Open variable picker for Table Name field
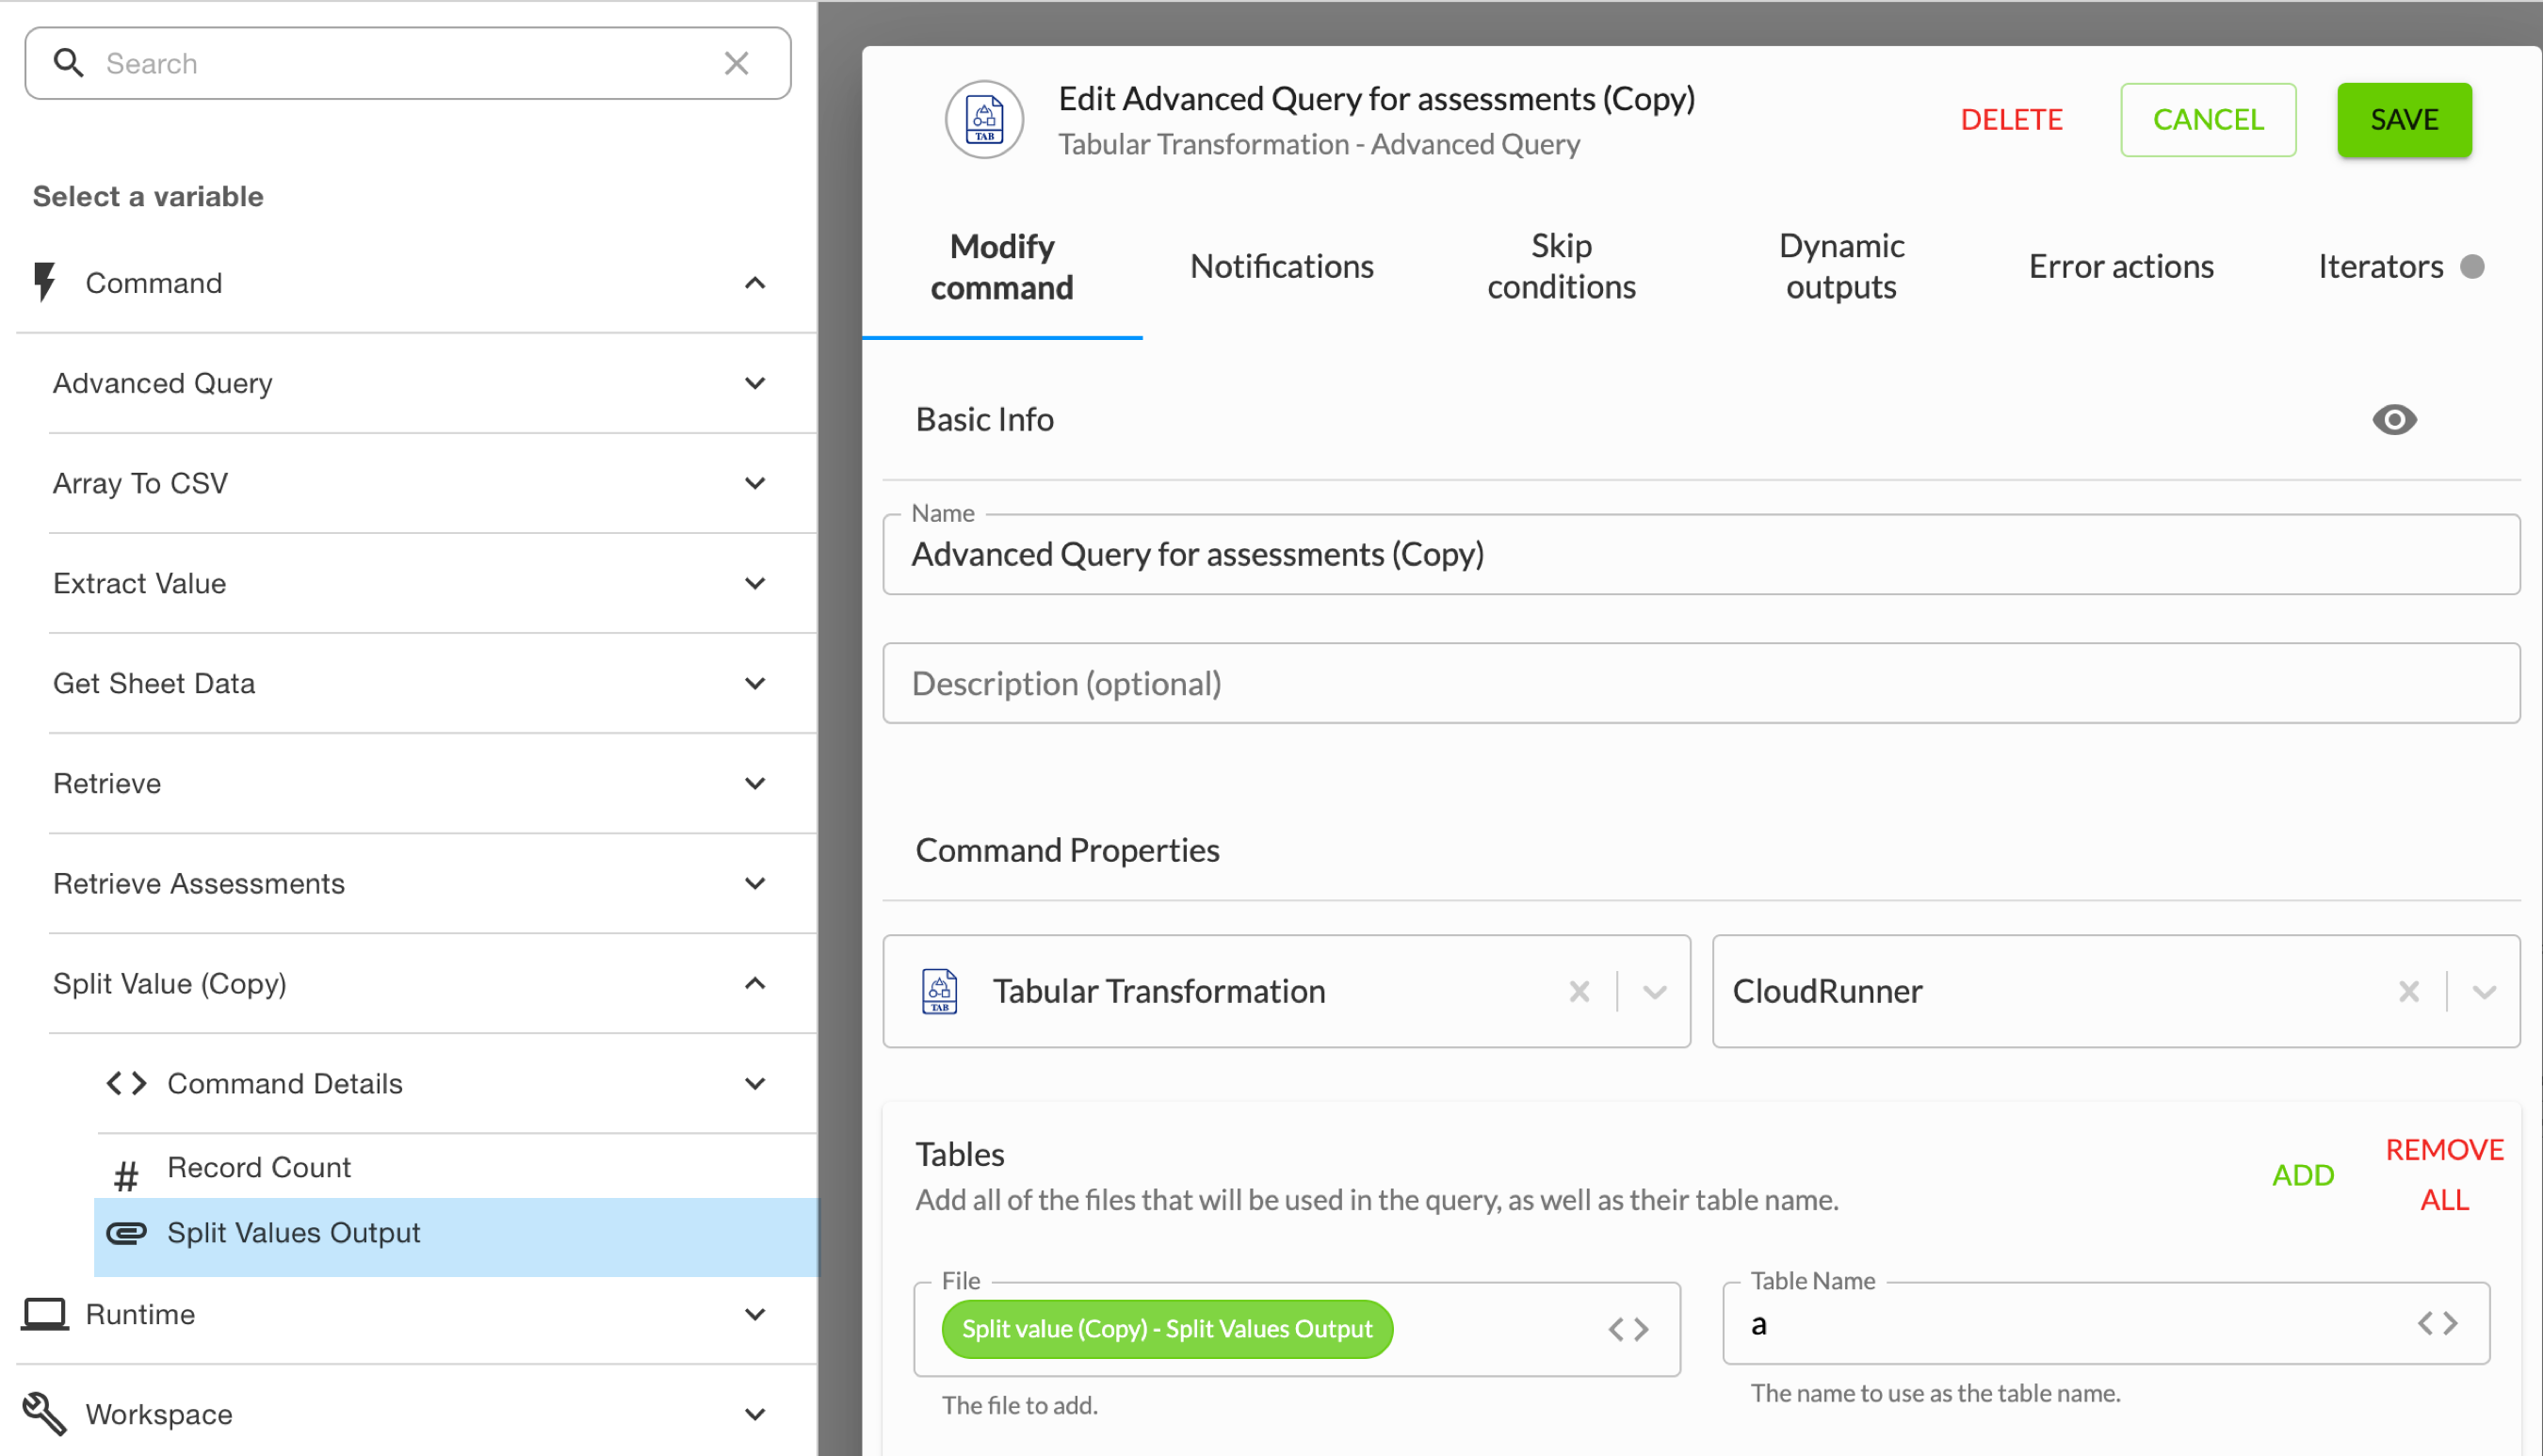Viewport: 2543px width, 1456px height. click(x=2438, y=1323)
